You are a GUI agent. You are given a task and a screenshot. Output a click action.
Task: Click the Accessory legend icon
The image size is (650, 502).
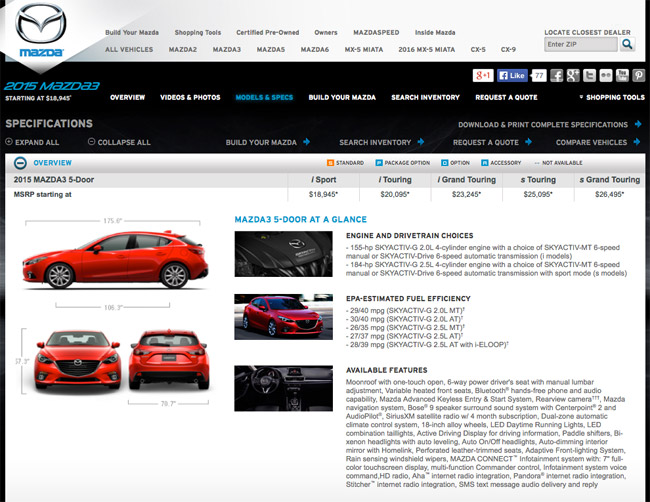[485, 163]
